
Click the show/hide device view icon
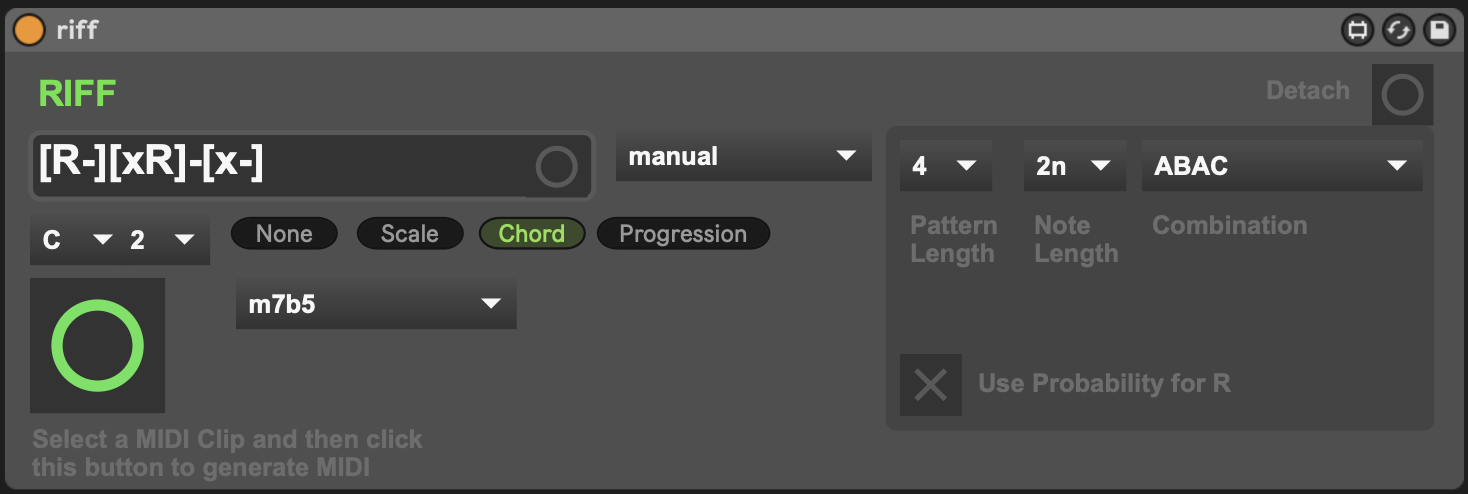point(1357,30)
